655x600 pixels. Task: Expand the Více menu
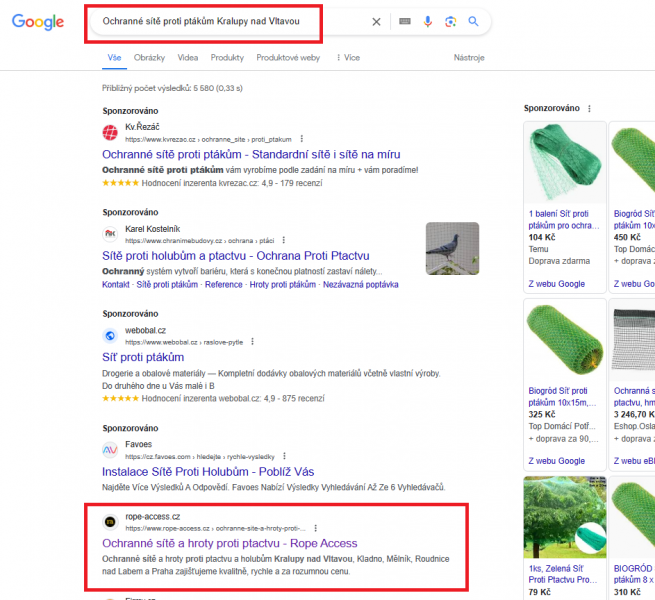348,58
